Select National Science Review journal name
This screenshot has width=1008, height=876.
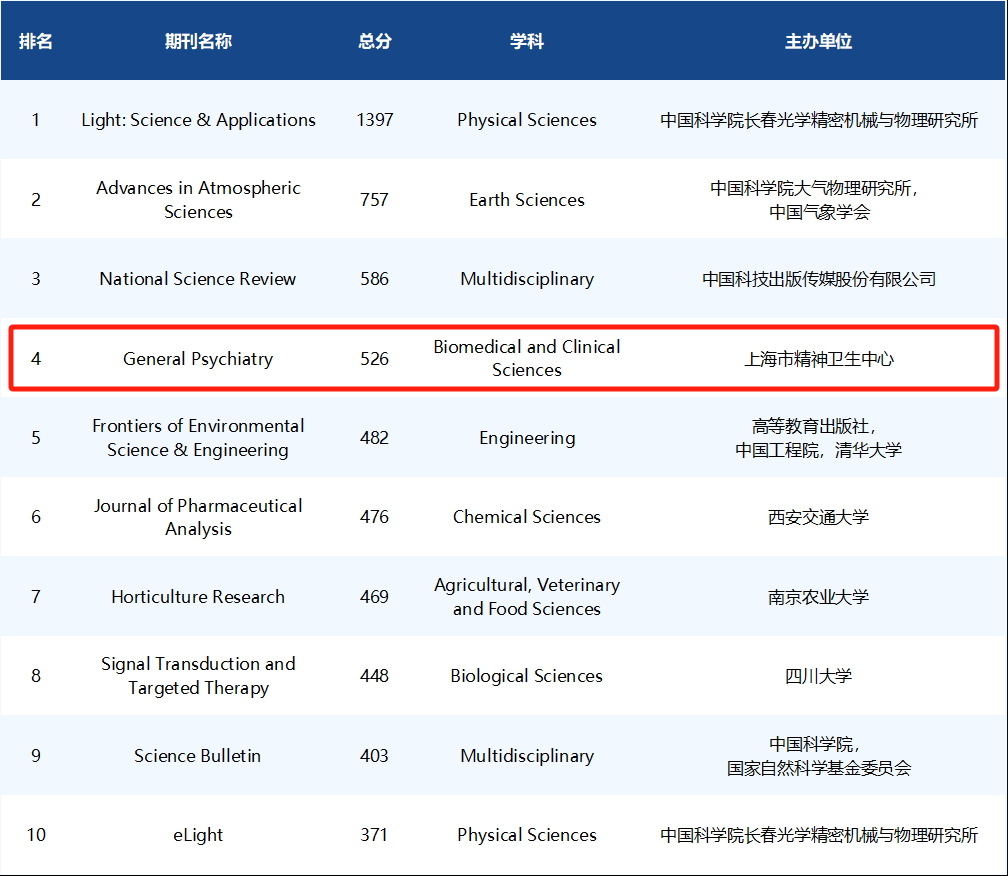[x=198, y=279]
